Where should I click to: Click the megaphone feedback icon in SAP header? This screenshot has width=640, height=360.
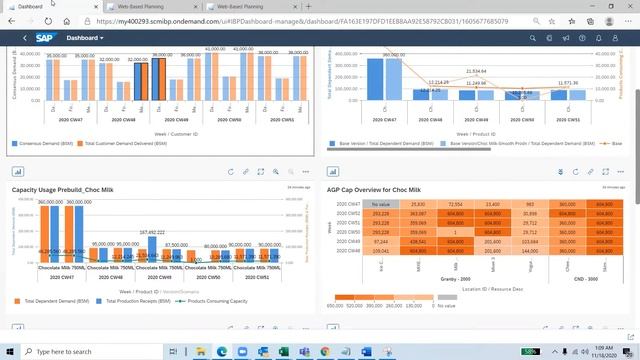click(566, 38)
